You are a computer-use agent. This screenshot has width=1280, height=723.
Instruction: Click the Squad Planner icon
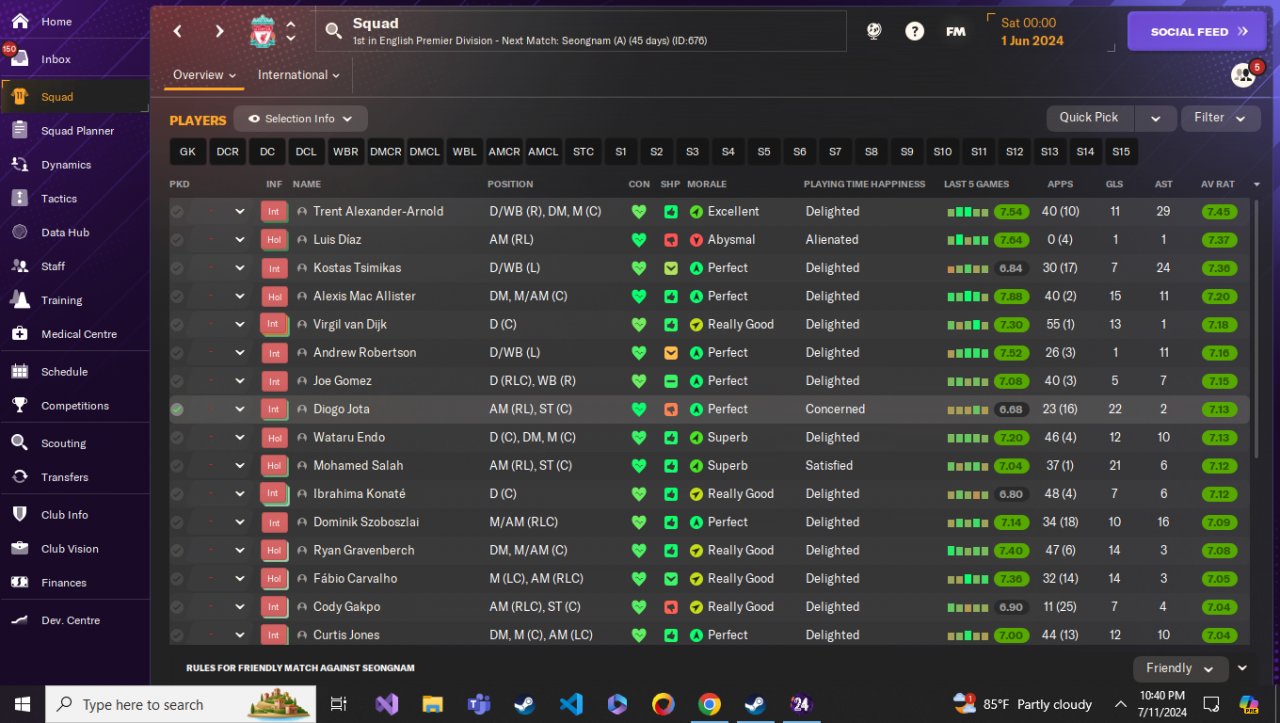tap(20, 130)
